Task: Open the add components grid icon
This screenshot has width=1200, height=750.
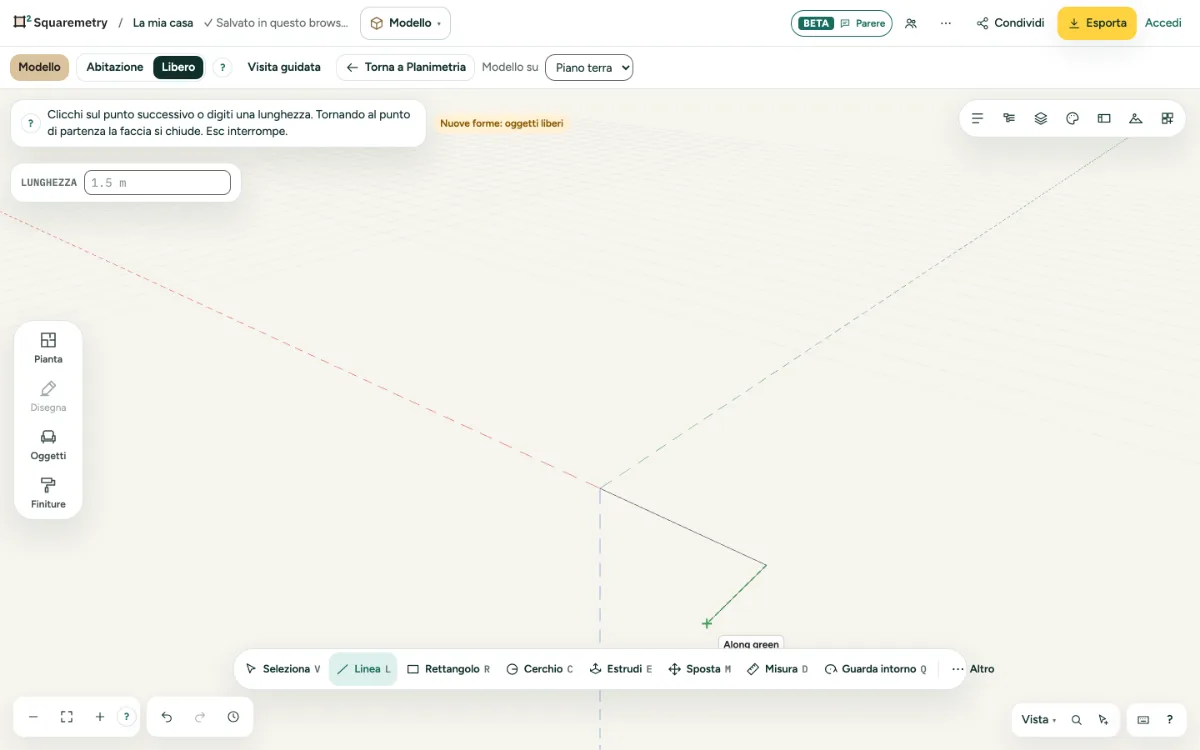Action: tap(1167, 118)
